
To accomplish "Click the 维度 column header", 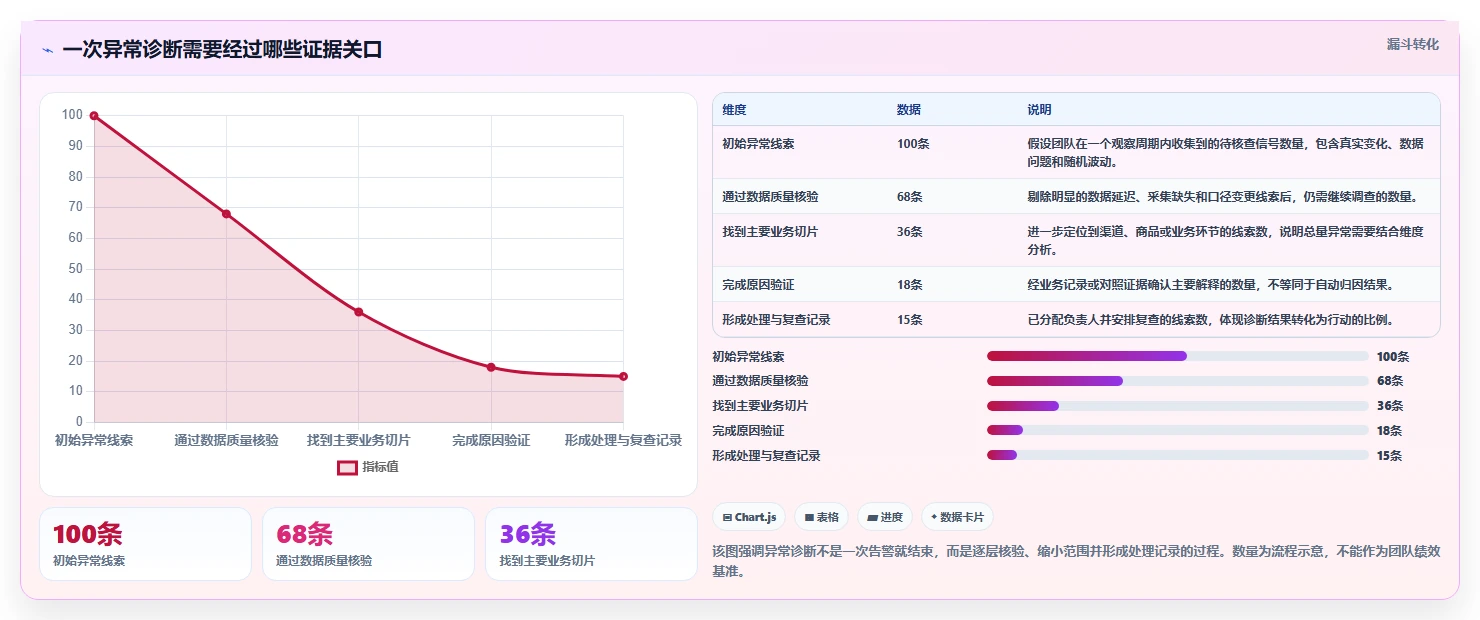I will pyautogui.click(x=734, y=110).
